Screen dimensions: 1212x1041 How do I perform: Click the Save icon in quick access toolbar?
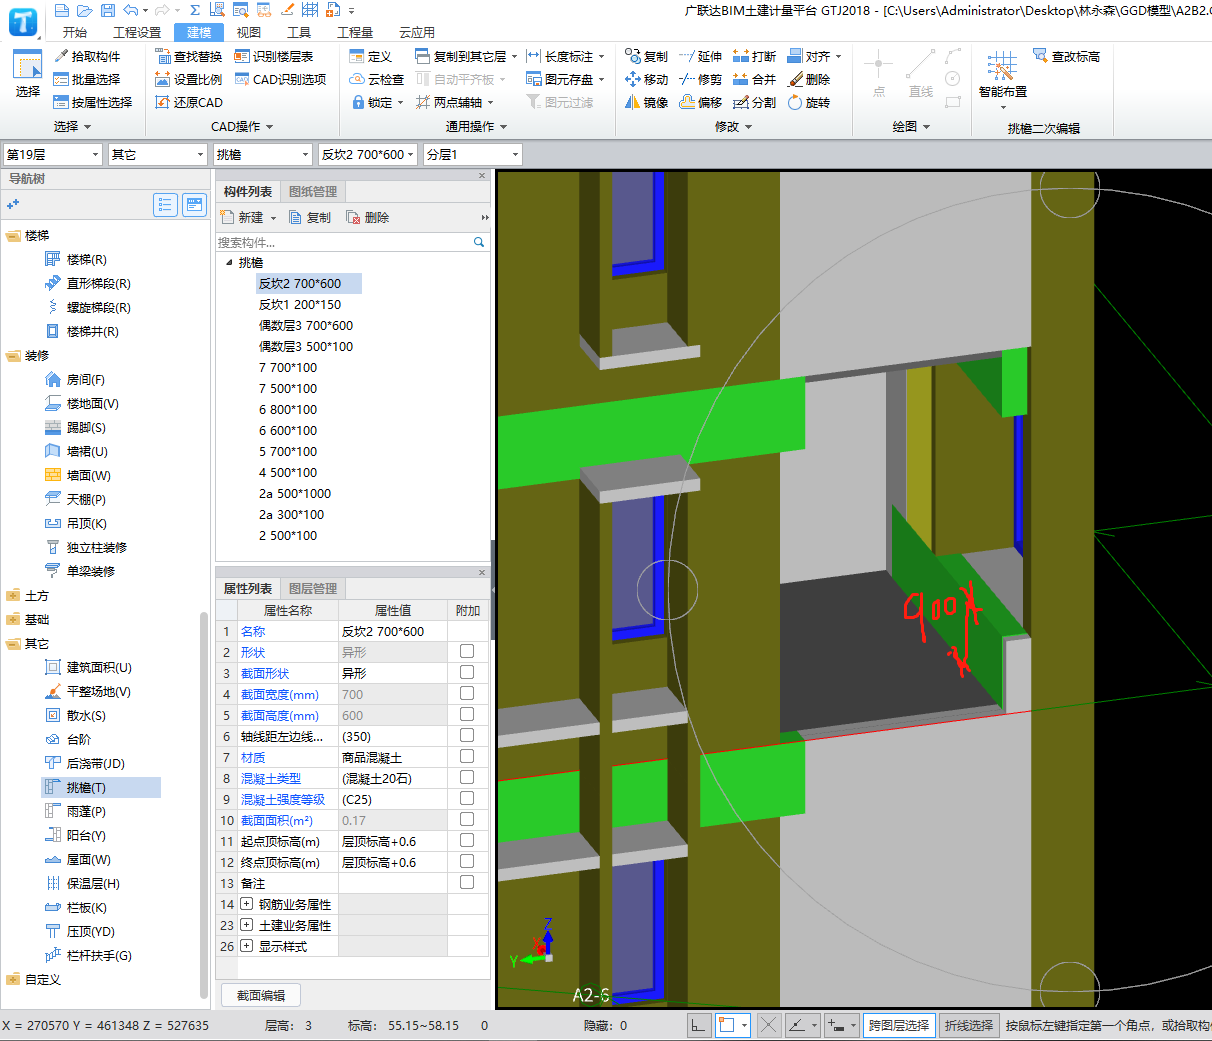click(x=106, y=10)
